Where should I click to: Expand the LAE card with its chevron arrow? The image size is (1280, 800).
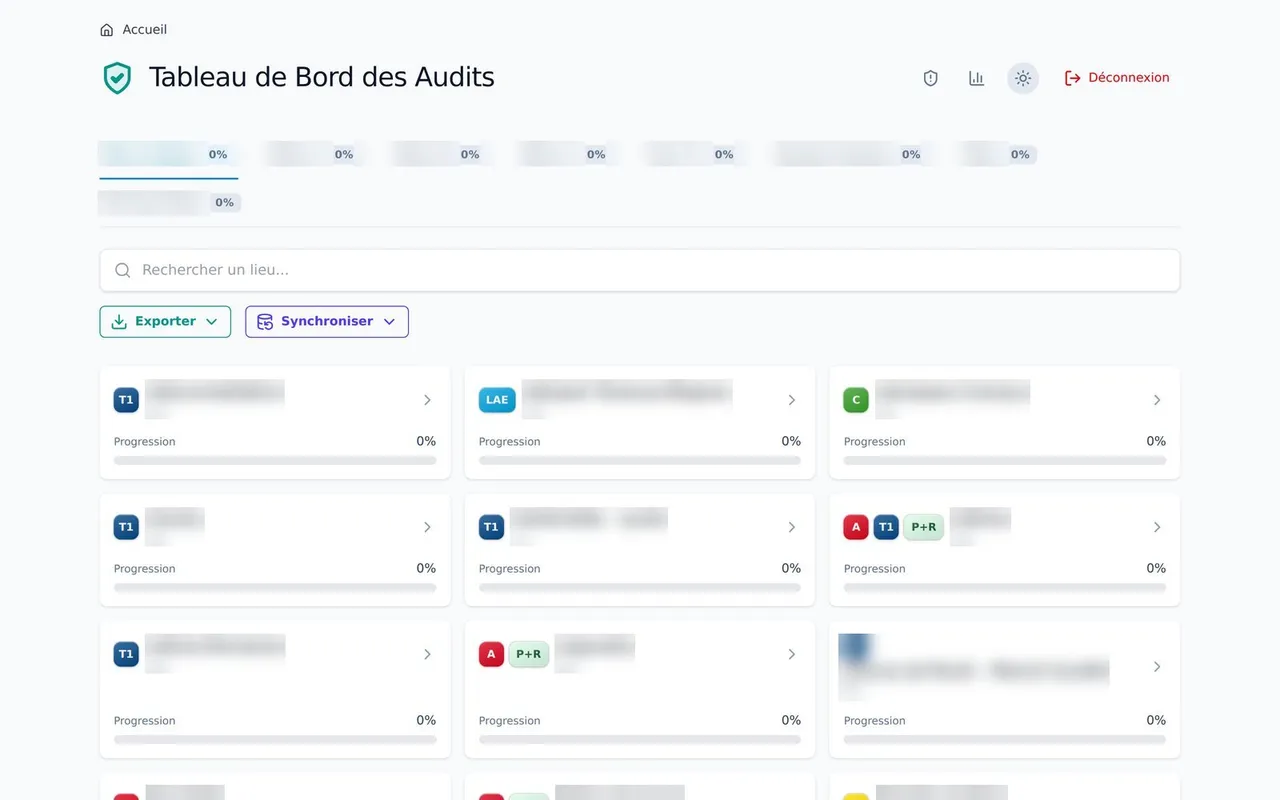[x=792, y=400]
